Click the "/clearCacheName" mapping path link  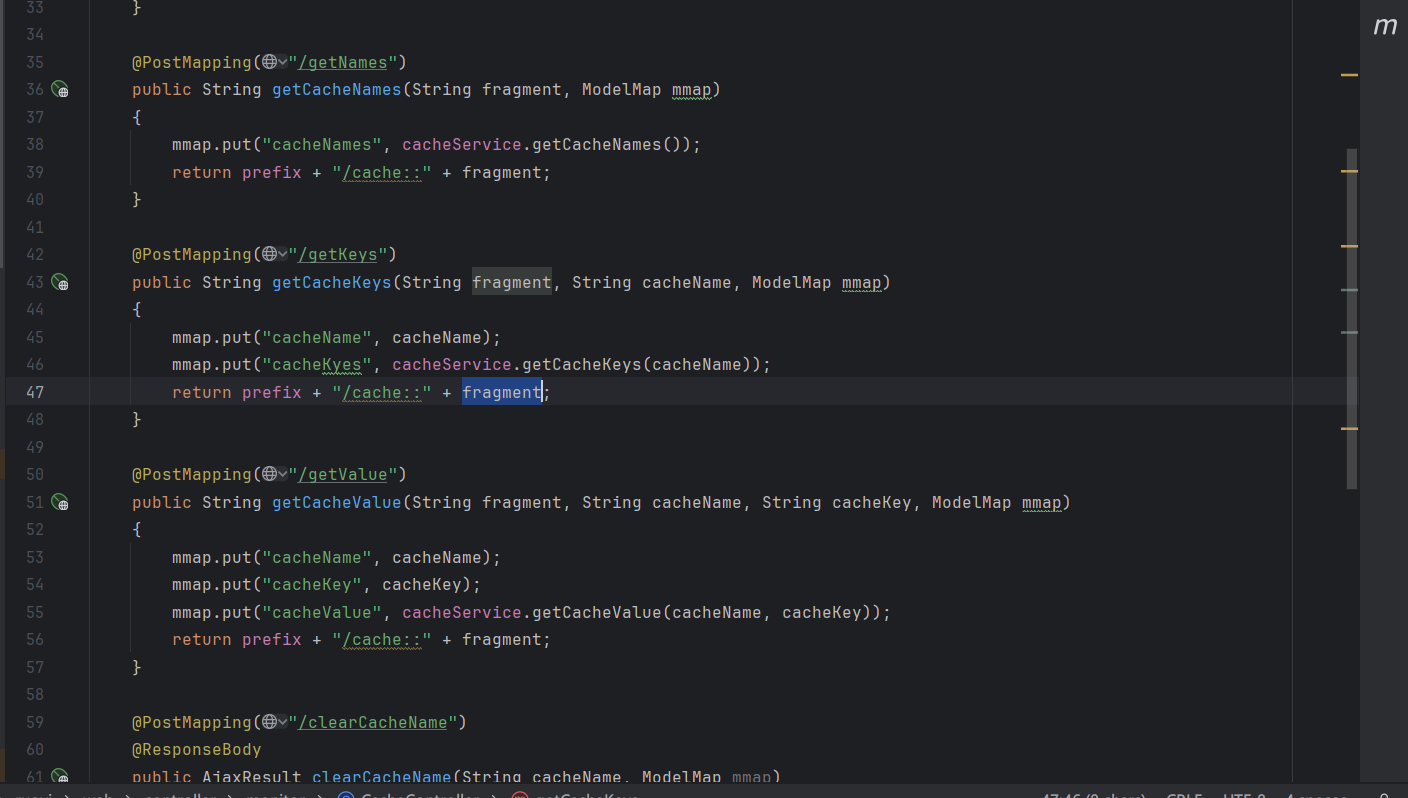pyautogui.click(x=373, y=722)
